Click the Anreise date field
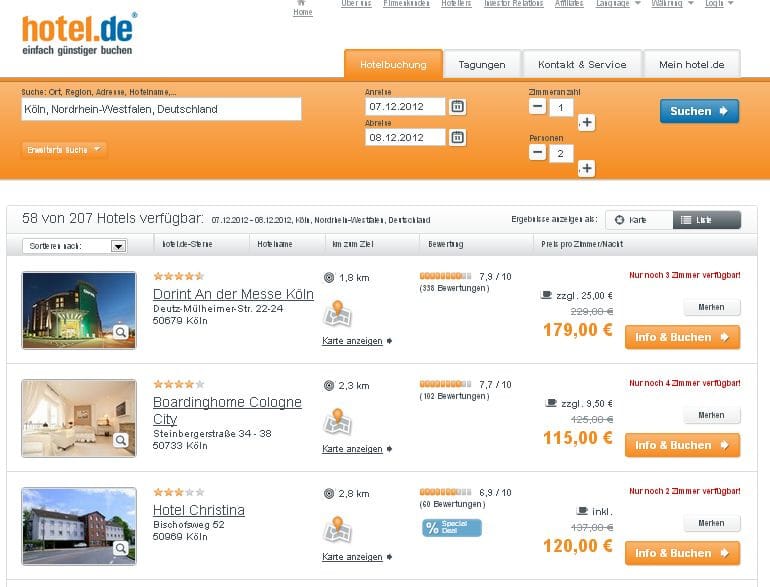The height and width of the screenshot is (587, 770). tap(405, 107)
